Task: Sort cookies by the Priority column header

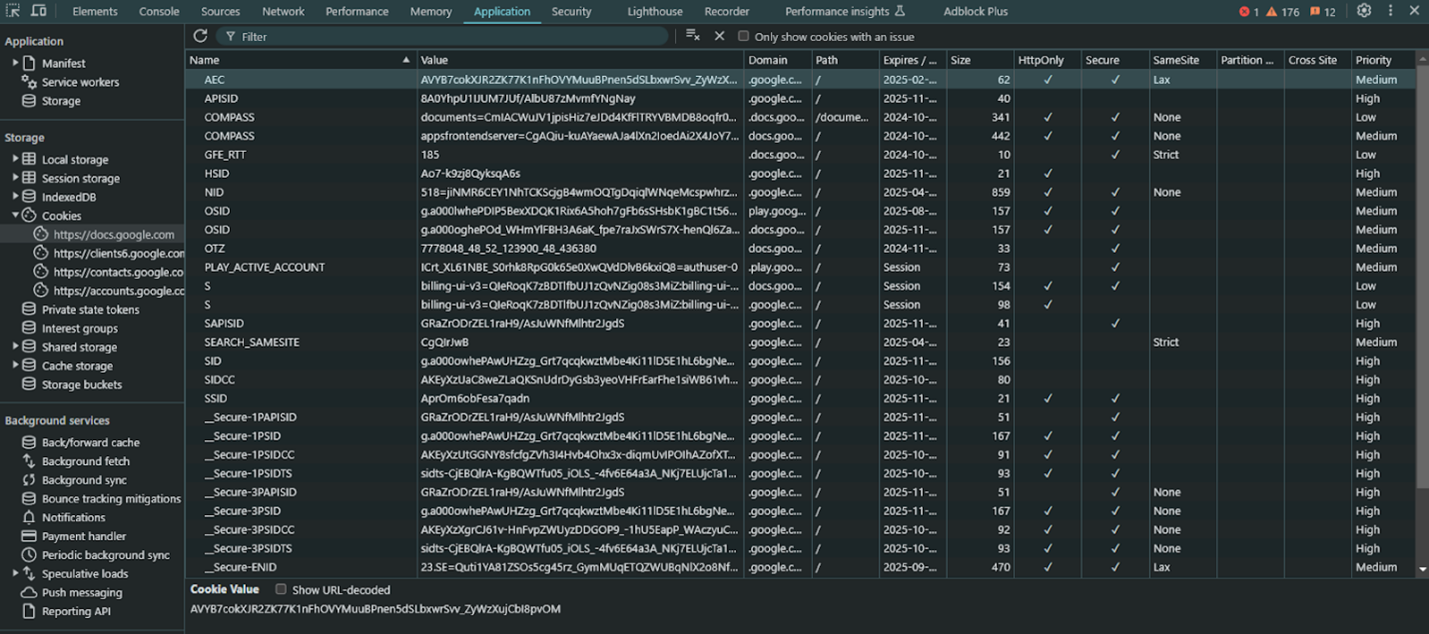Action: [x=1384, y=60]
